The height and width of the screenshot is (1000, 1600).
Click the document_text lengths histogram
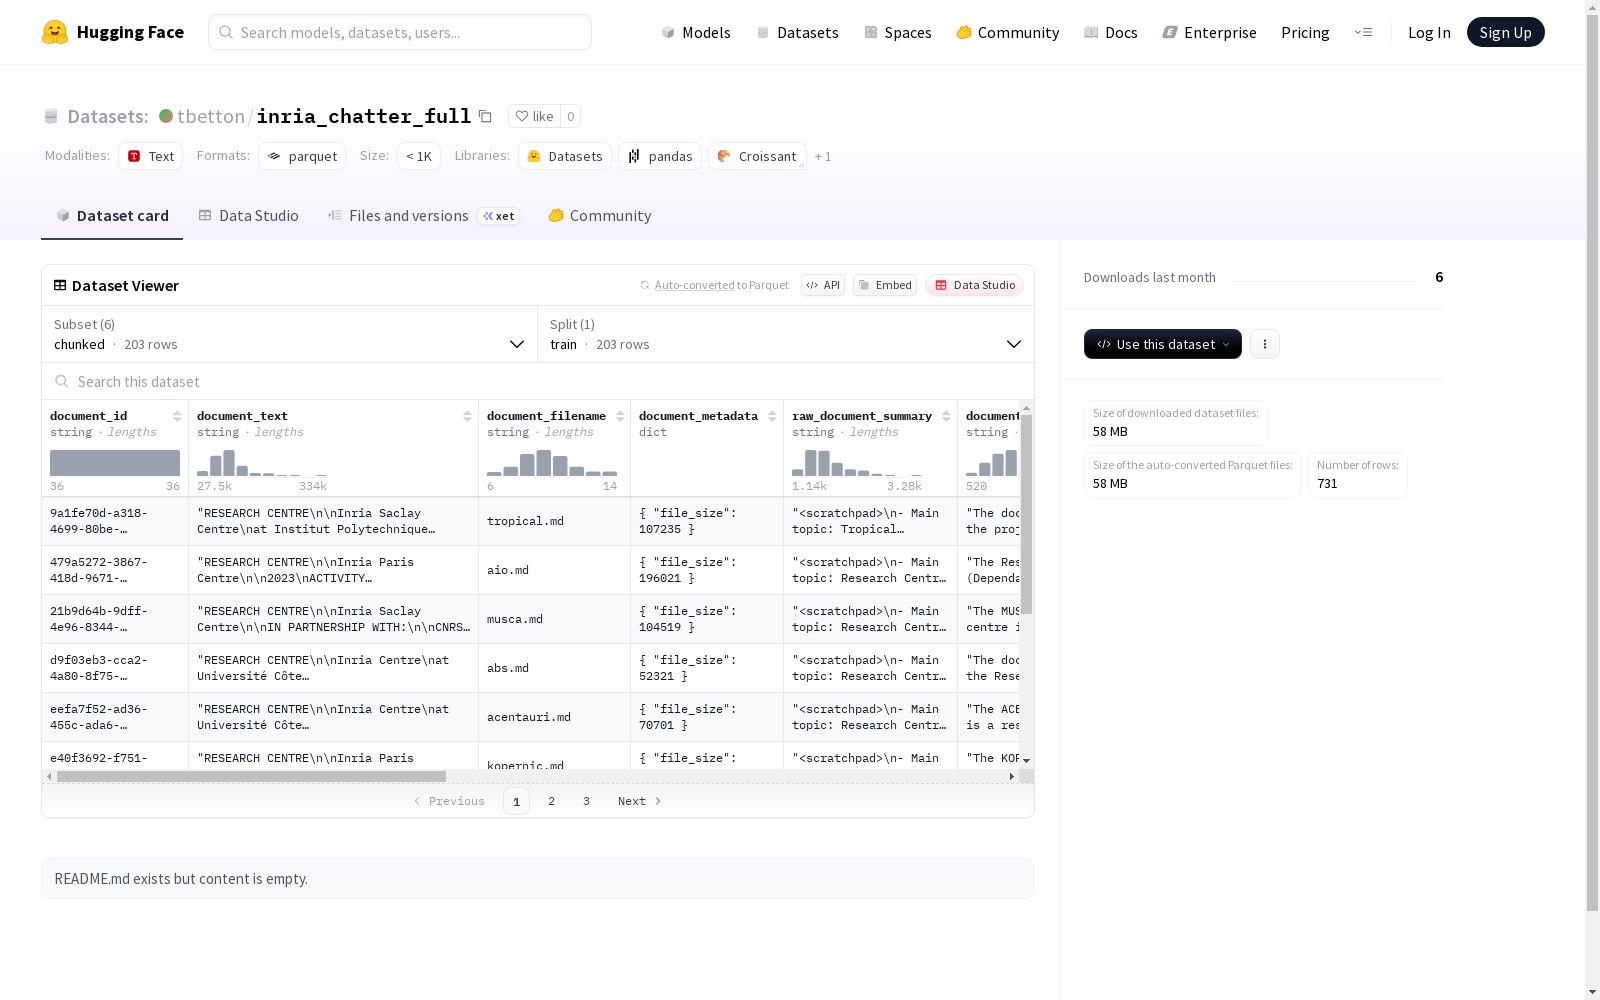coord(262,463)
